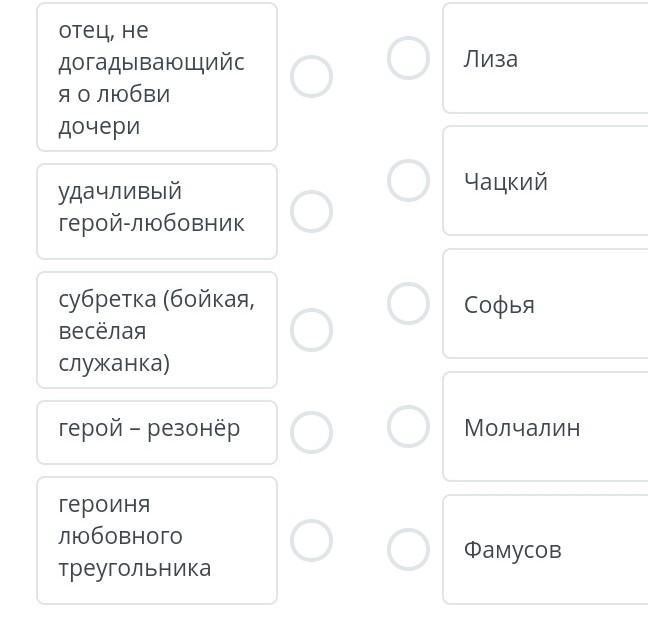This screenshot has height=641, width=648.
Task: Click the Лиза answer card
Action: point(546,58)
